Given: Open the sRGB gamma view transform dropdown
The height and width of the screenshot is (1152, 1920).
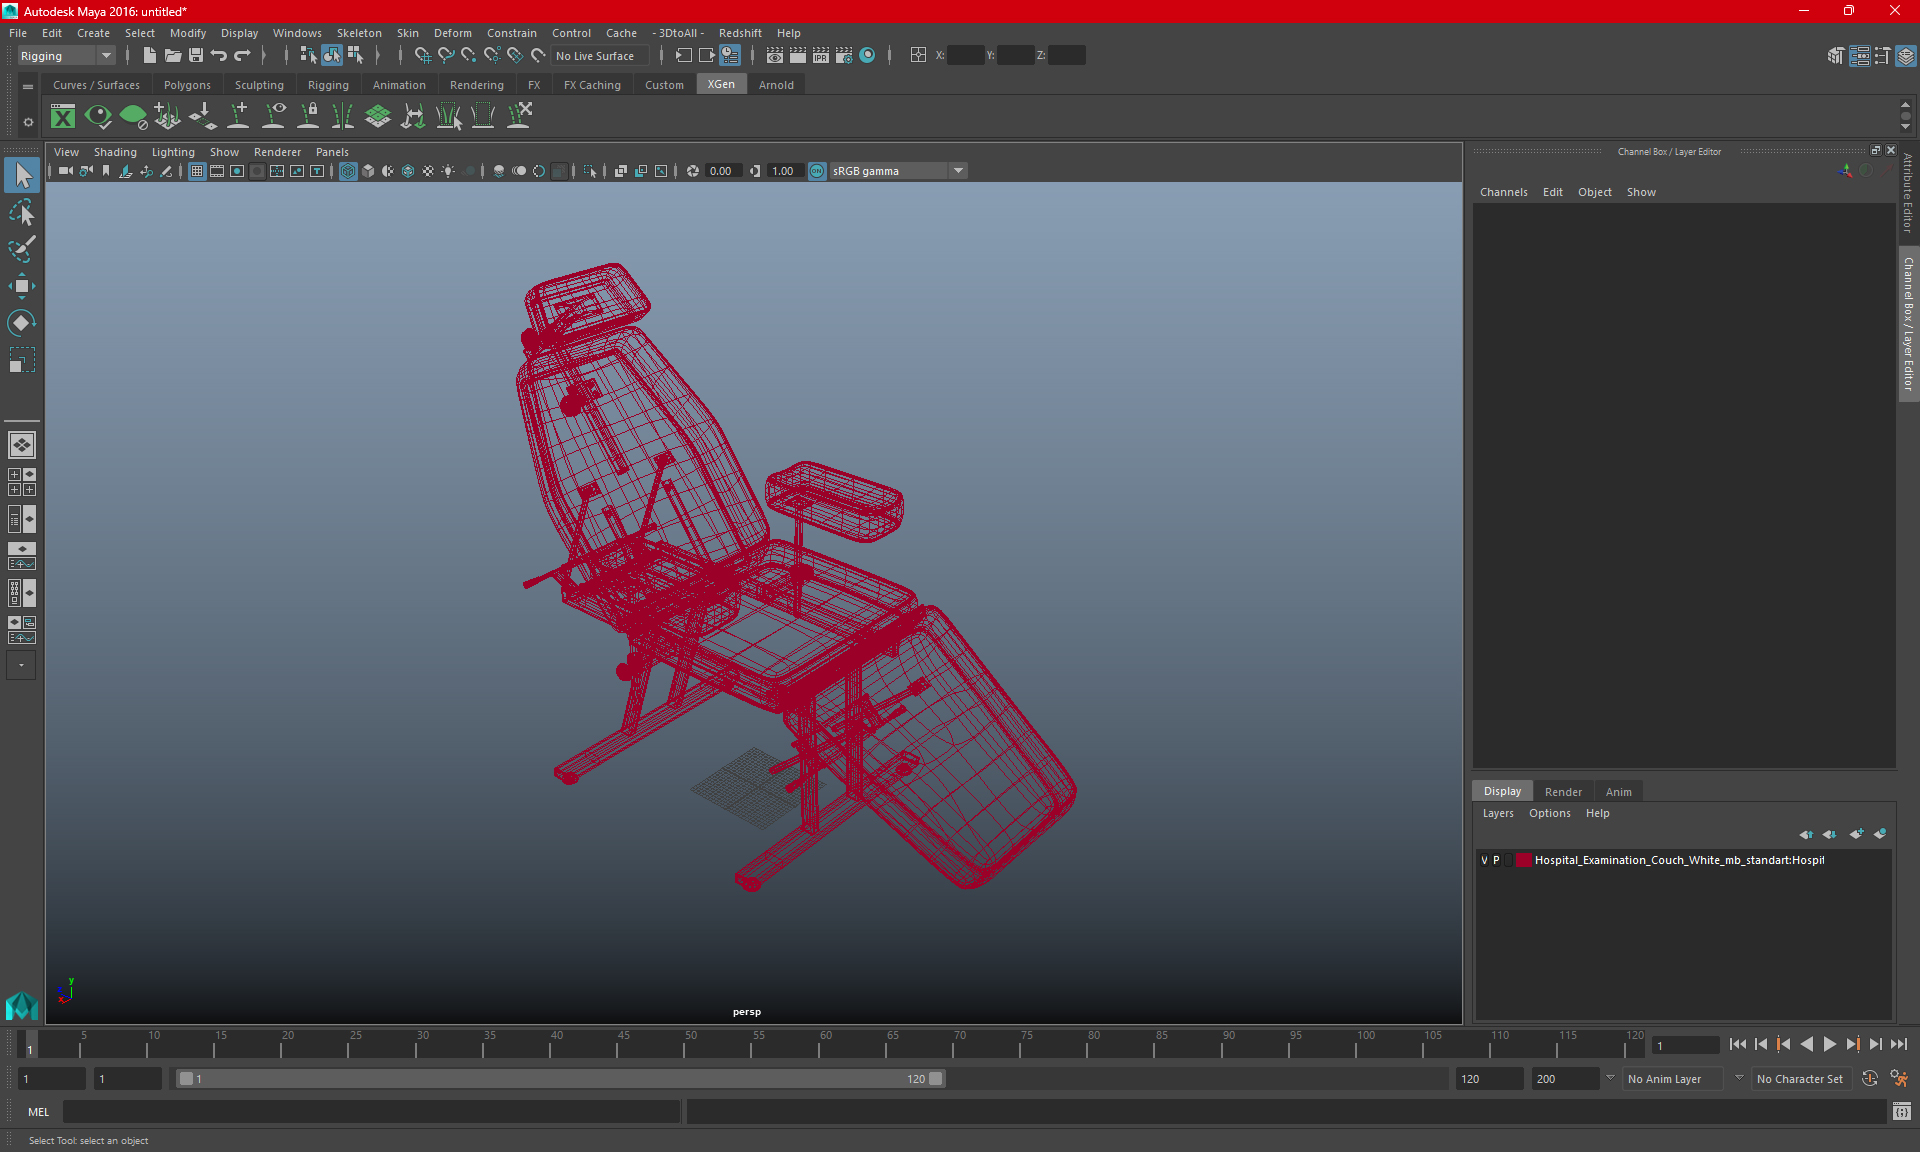Looking at the screenshot, I should [x=897, y=171].
